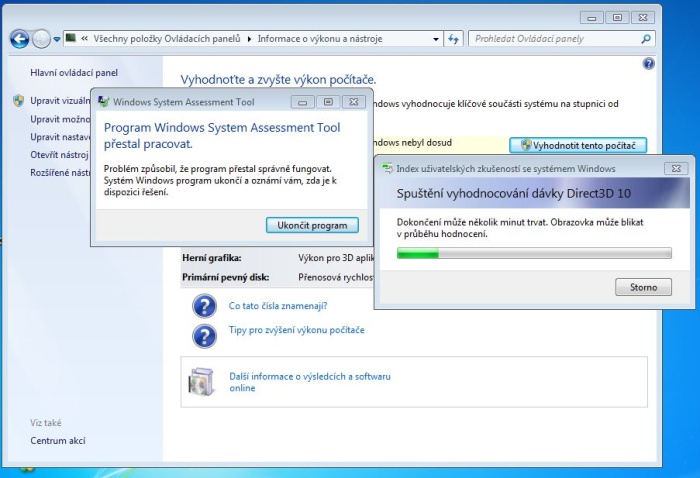Click Storno button in assessment progress dialog

pyautogui.click(x=643, y=287)
